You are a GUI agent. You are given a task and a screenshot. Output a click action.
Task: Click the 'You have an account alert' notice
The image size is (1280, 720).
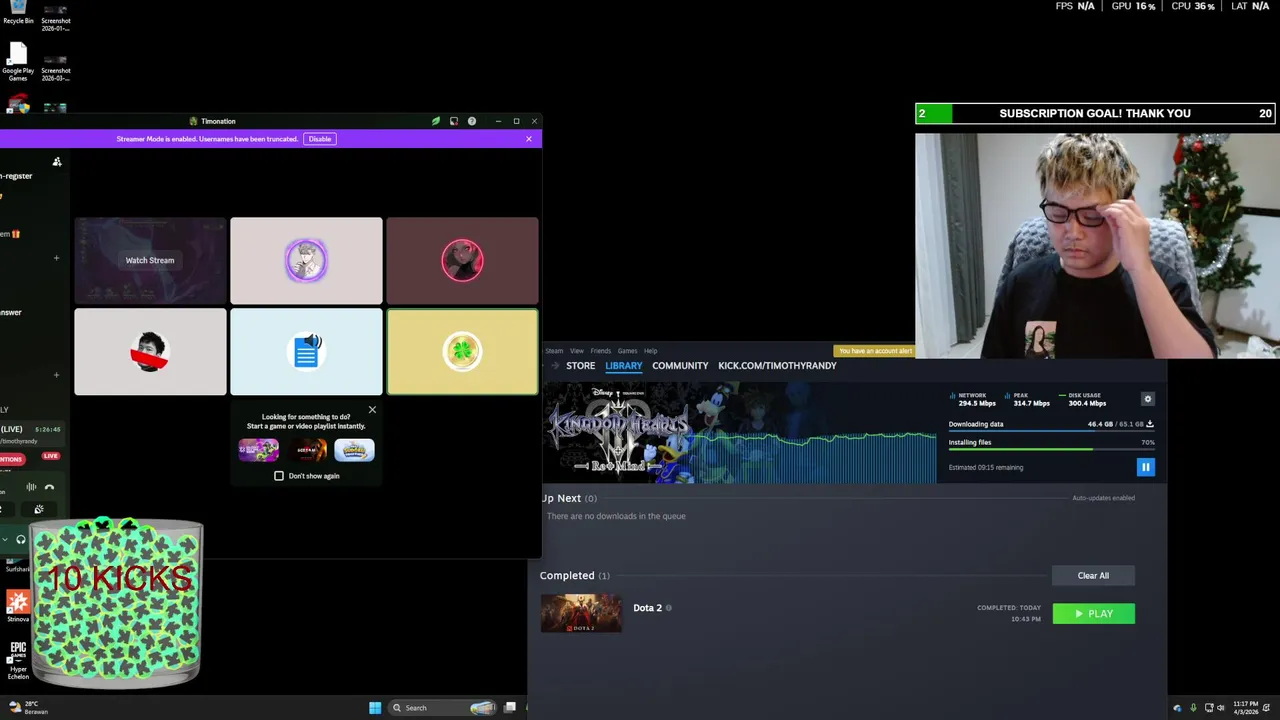click(x=875, y=351)
